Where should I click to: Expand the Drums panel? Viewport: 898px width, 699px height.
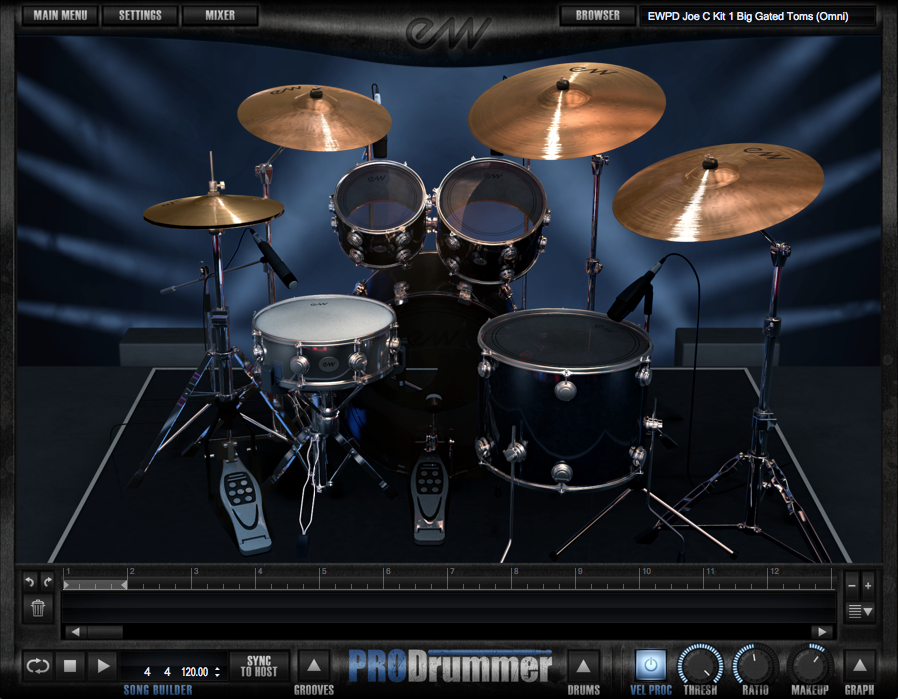(x=583, y=665)
